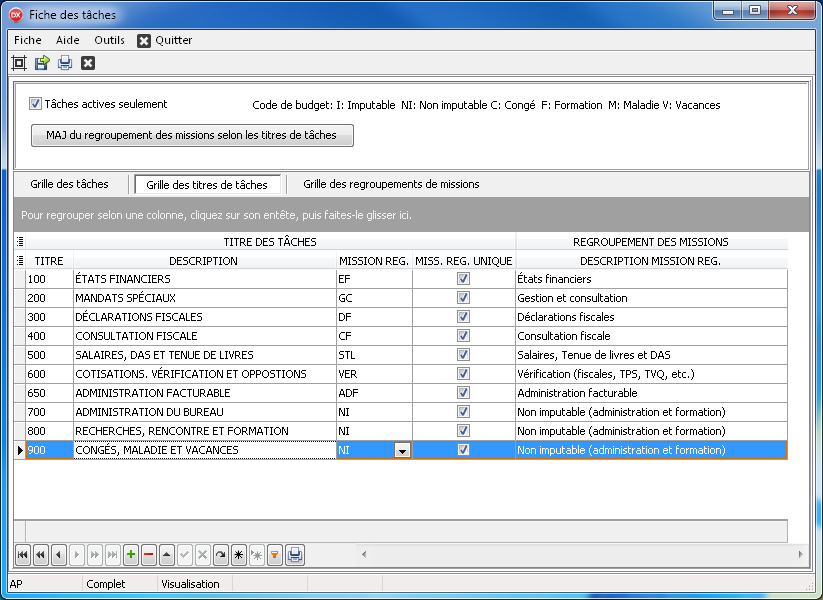This screenshot has height=600, width=823.
Task: Toggle unique mission checkbox for CONSULTATION FISCALE
Action: (463, 335)
